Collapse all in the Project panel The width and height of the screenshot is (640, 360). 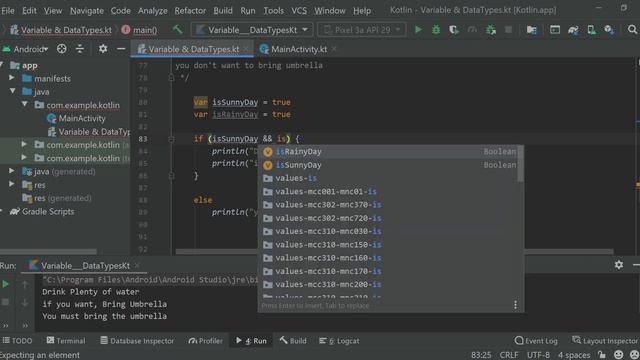click(x=80, y=49)
